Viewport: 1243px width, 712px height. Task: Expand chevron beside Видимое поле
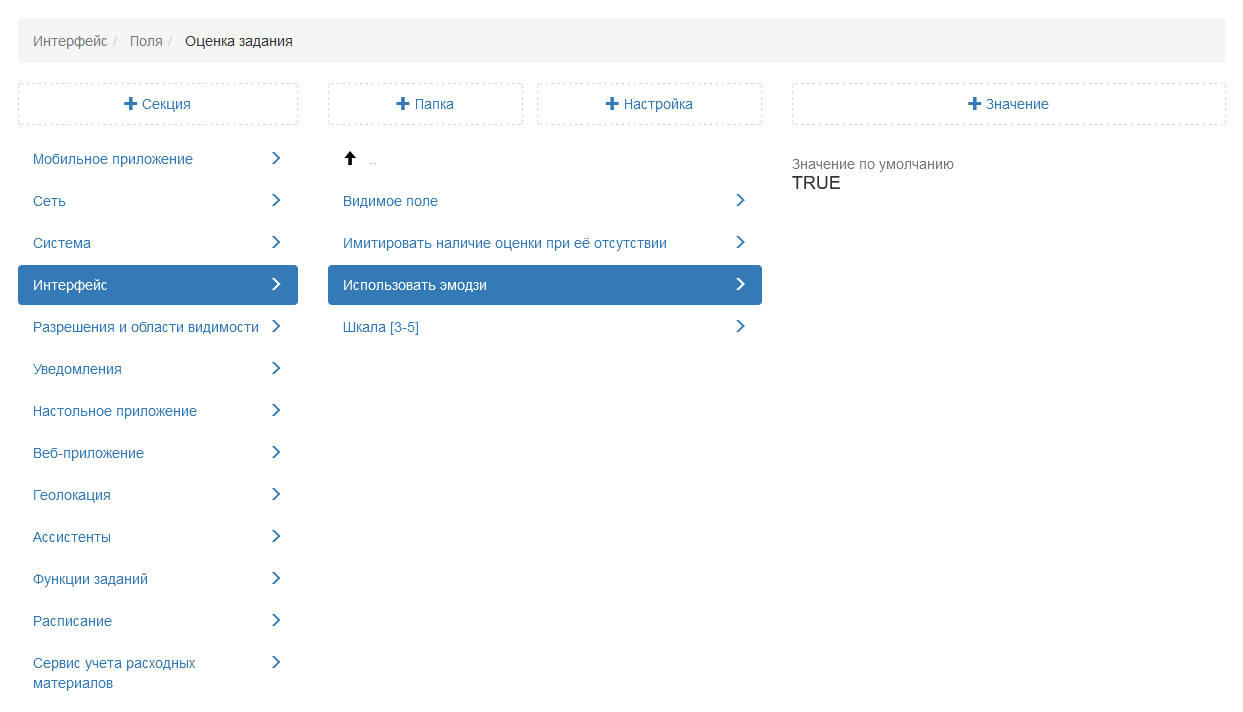coord(740,200)
